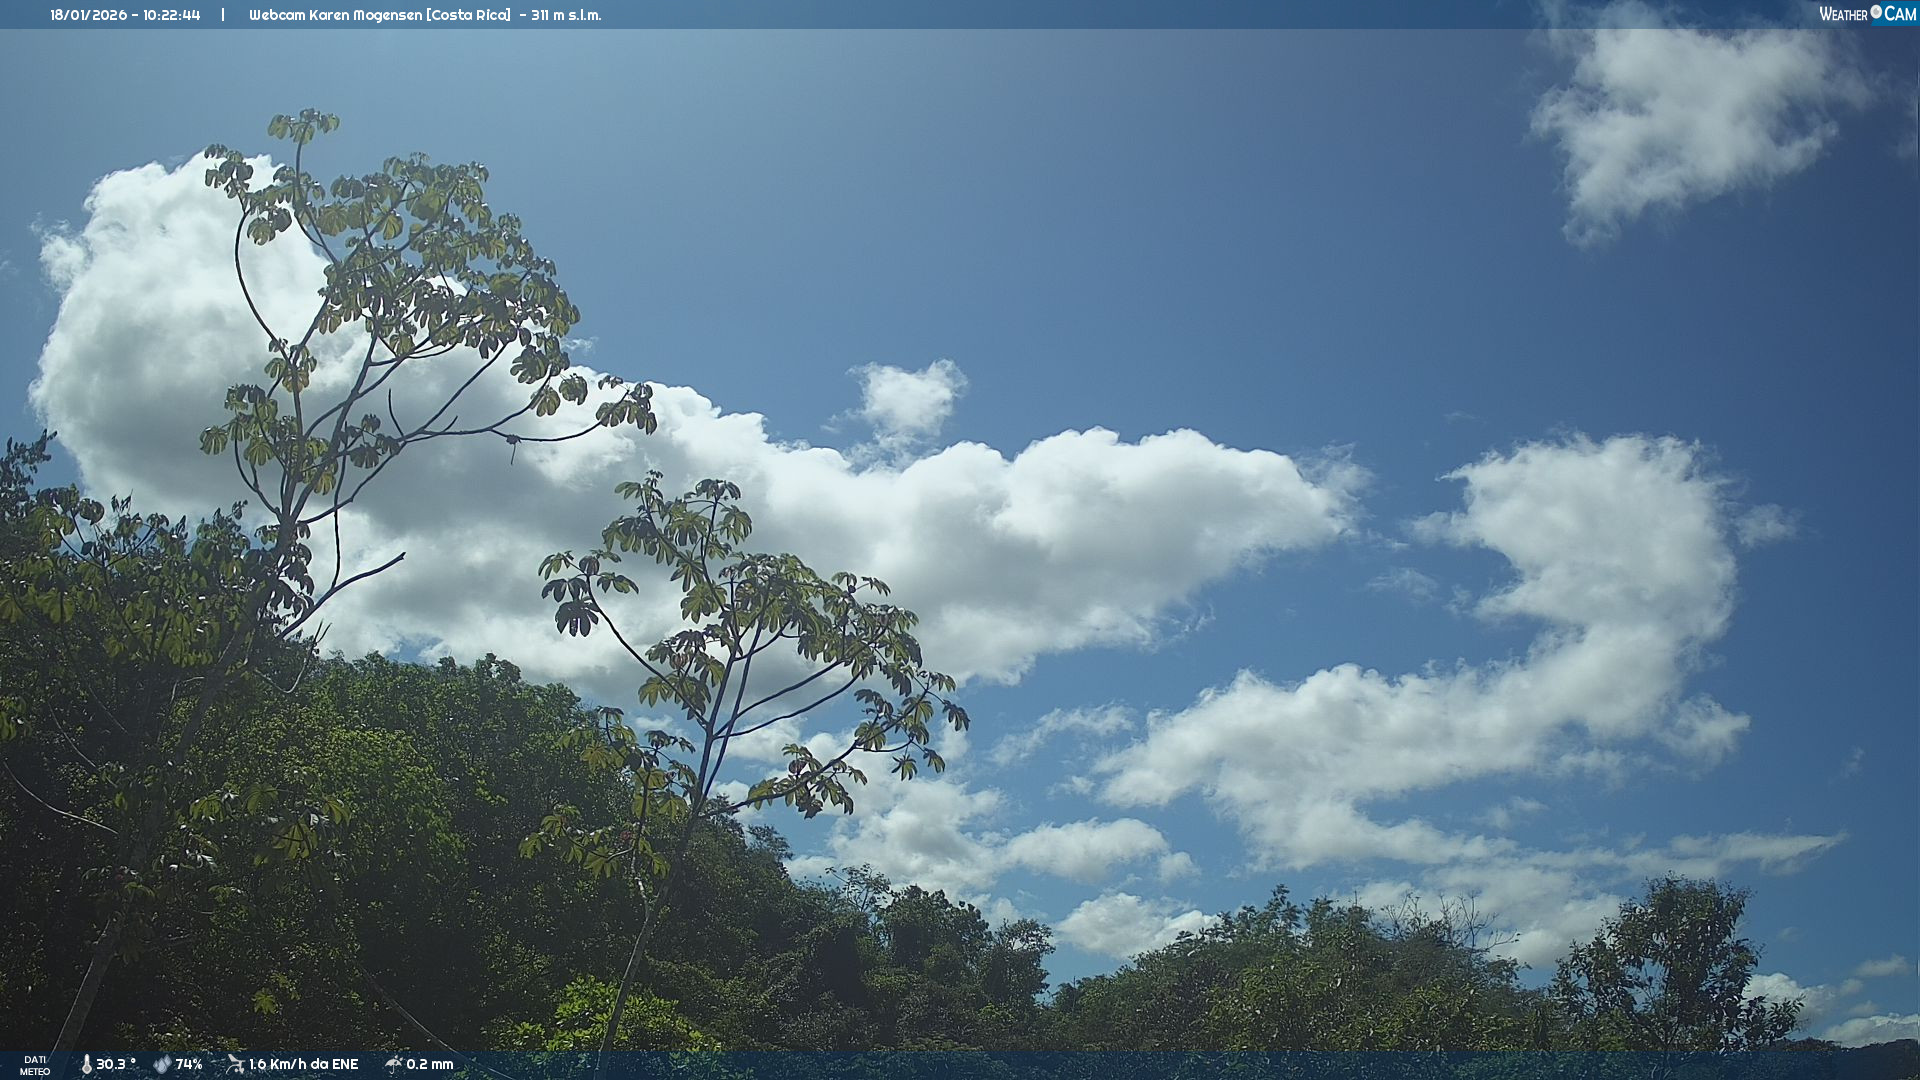Click the vertical separator in header bar
The width and height of the screenshot is (1920, 1080).
[x=223, y=15]
